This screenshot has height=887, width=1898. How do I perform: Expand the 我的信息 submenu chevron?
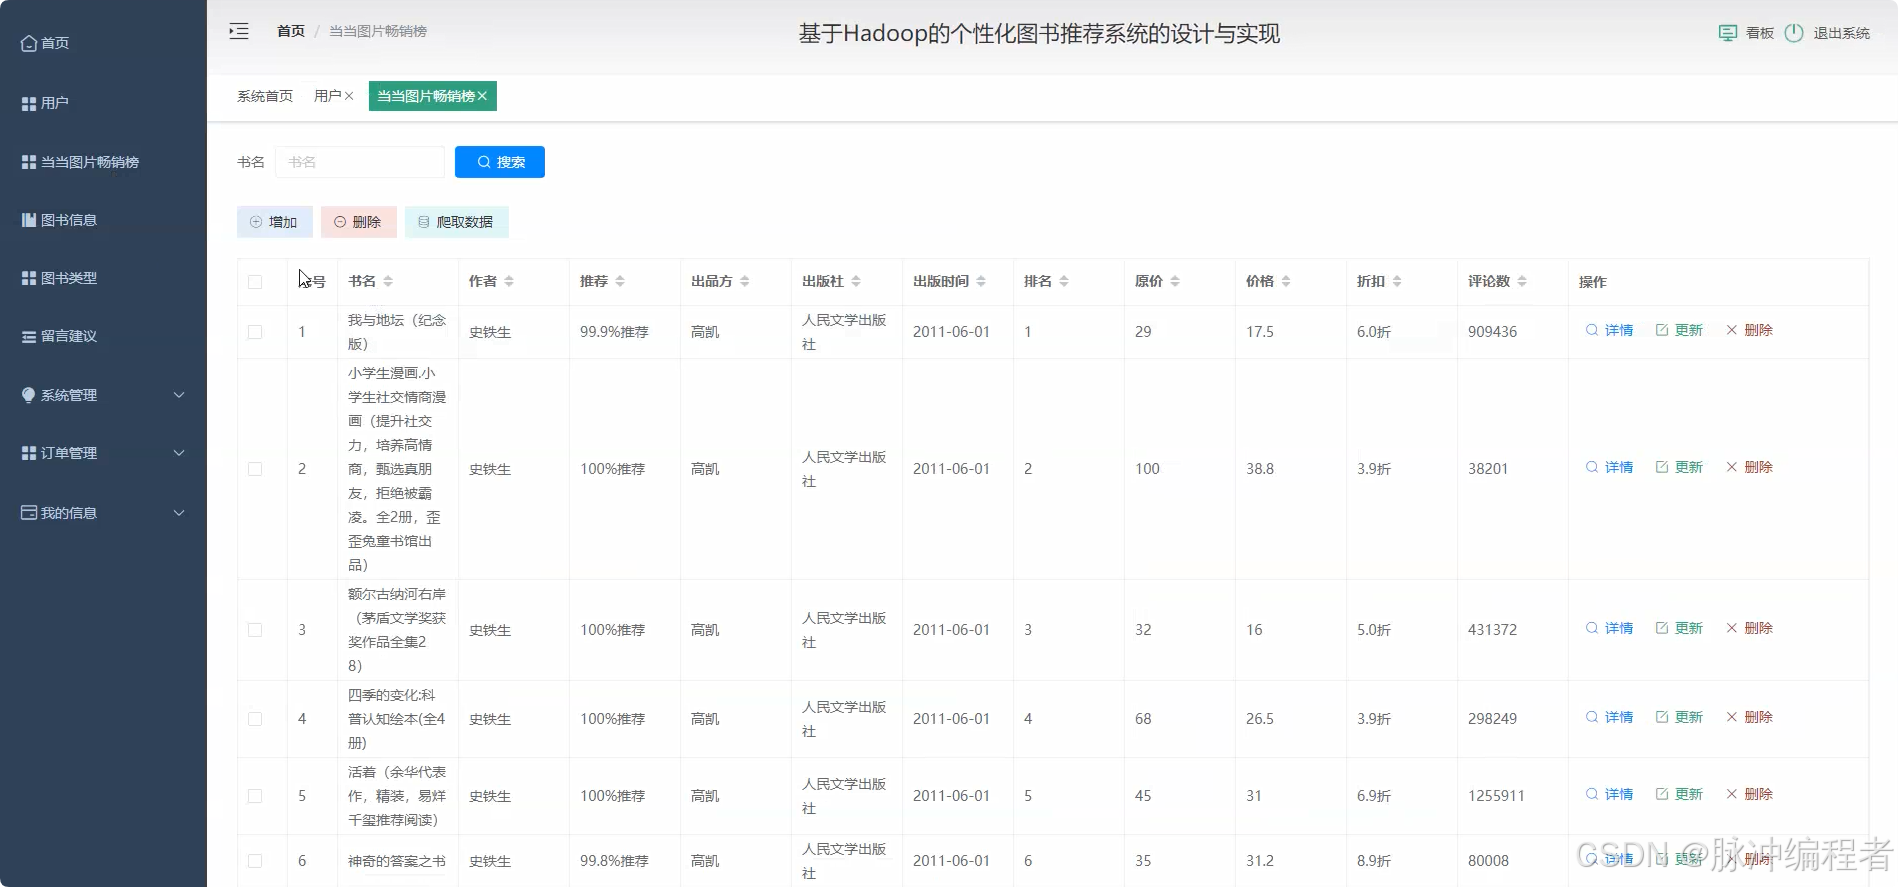point(179,513)
